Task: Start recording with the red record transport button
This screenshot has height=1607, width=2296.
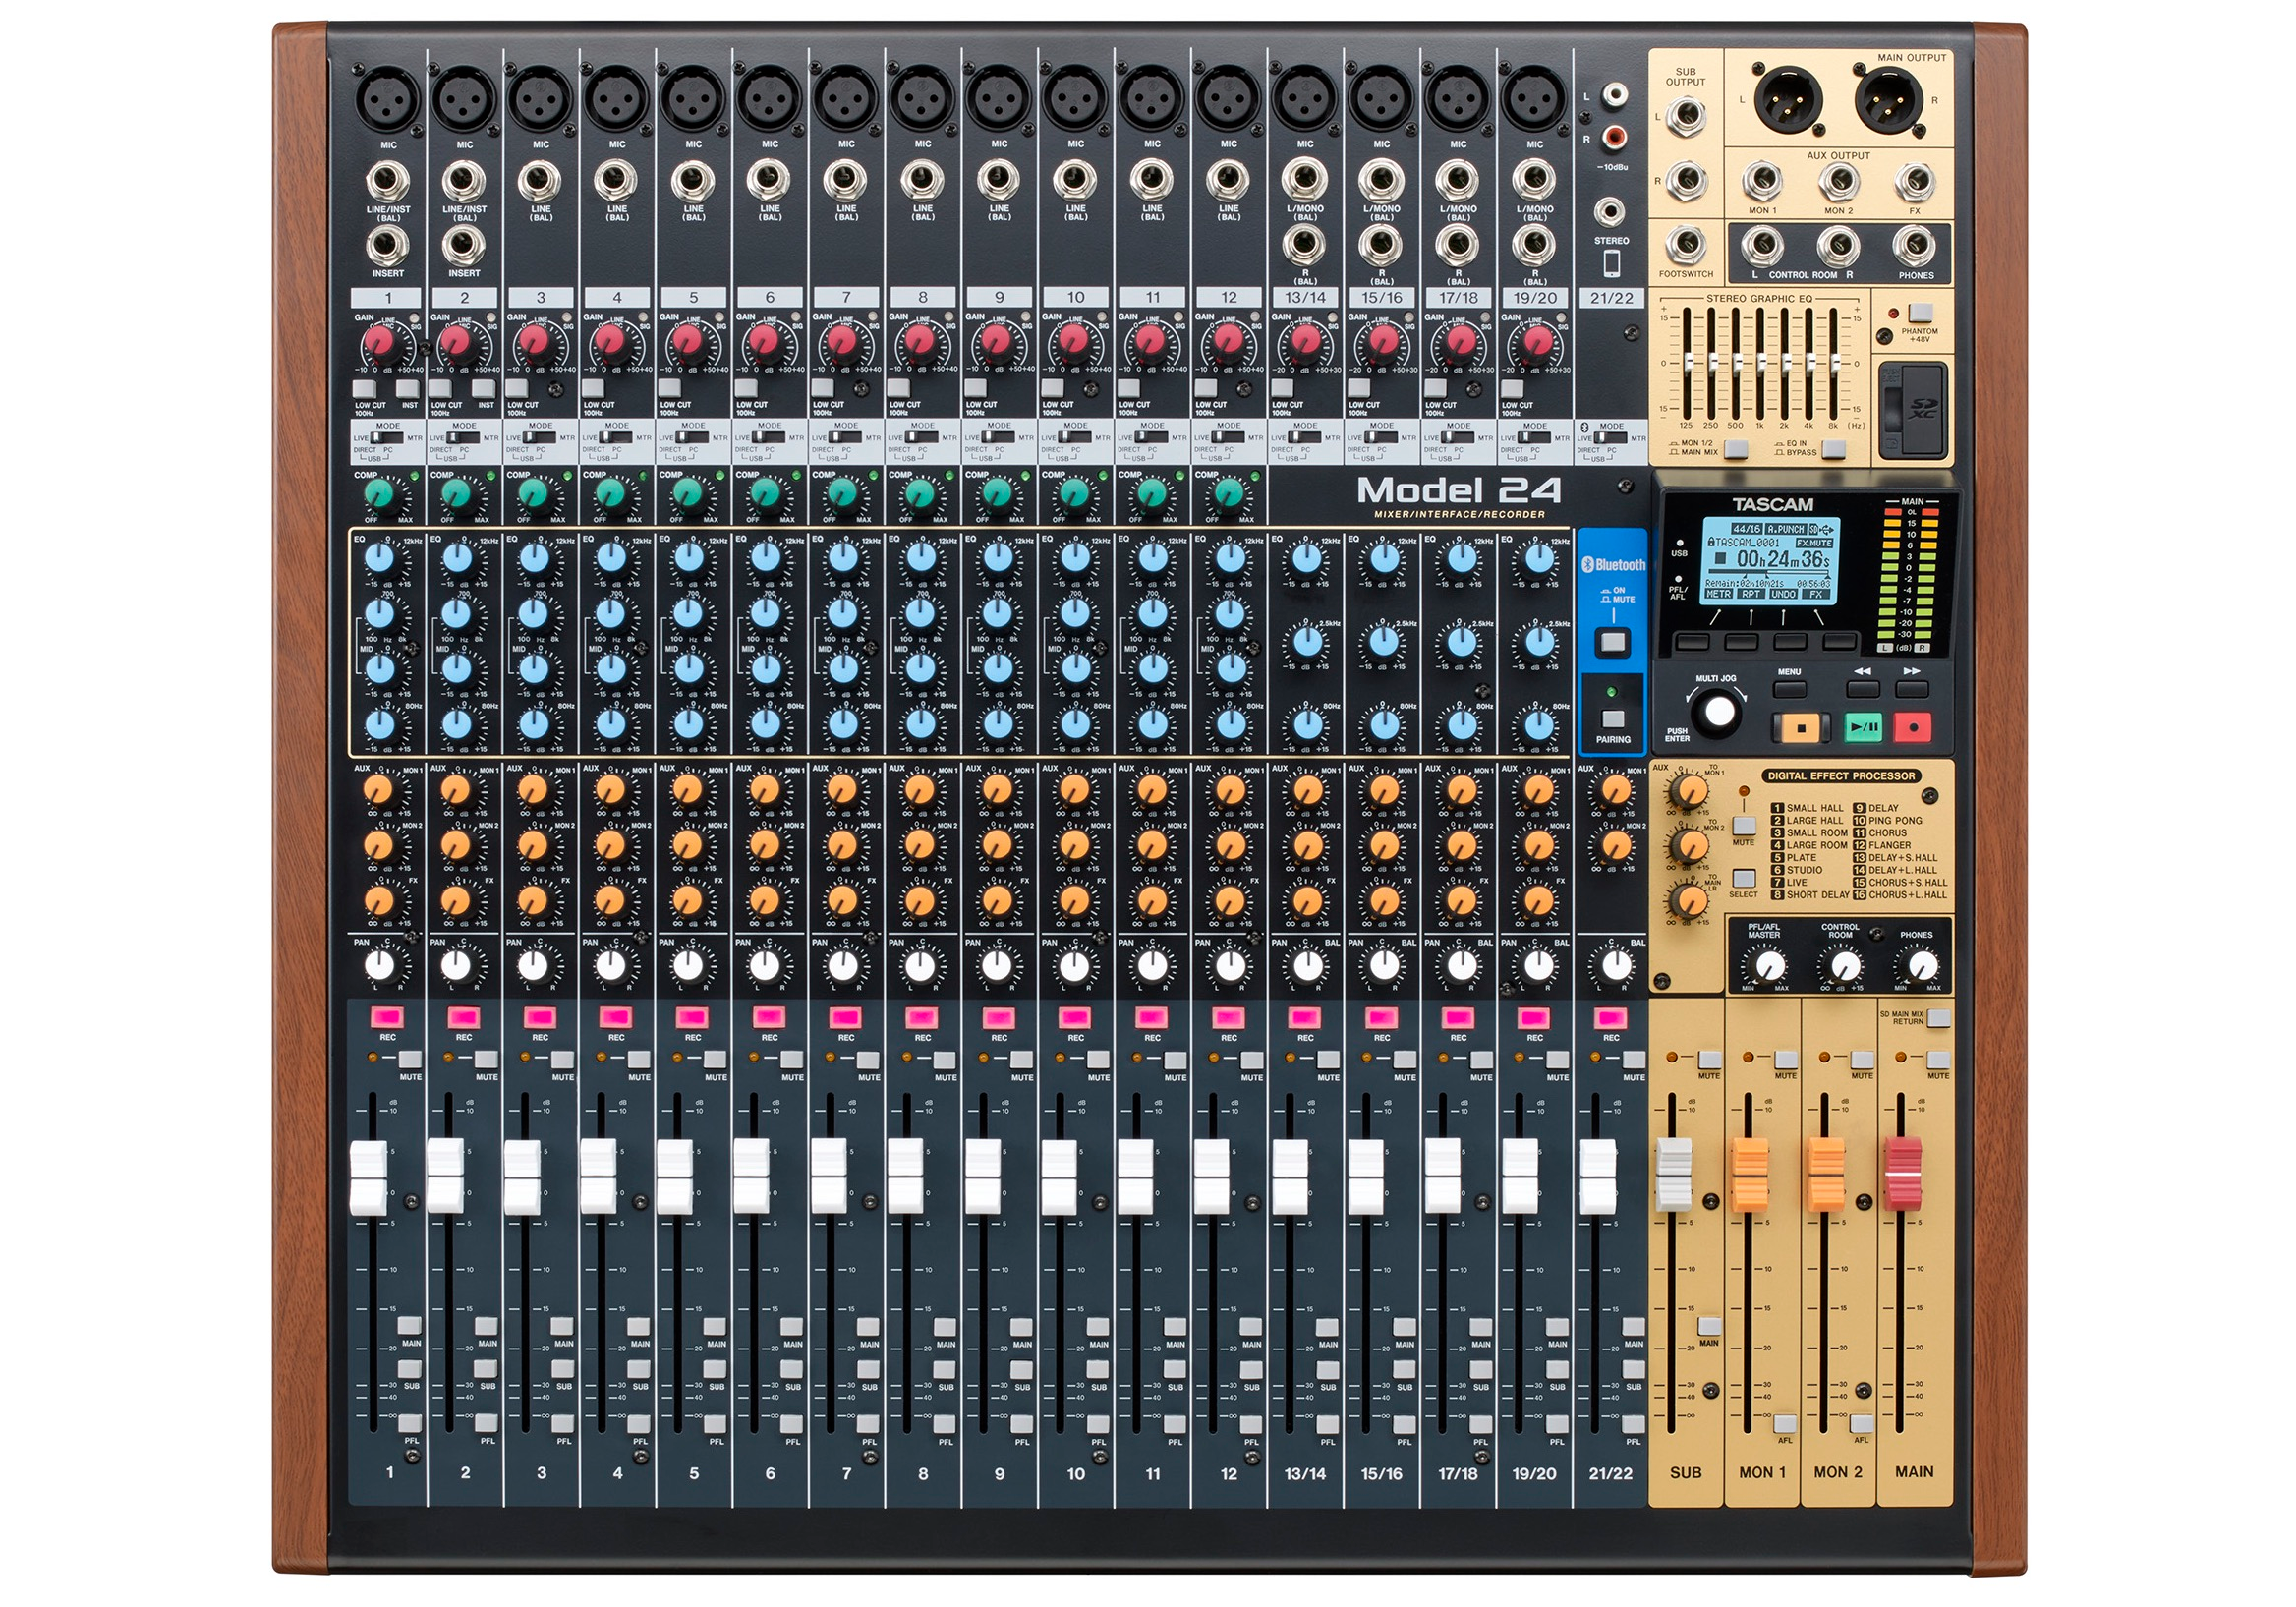Action: (1913, 727)
